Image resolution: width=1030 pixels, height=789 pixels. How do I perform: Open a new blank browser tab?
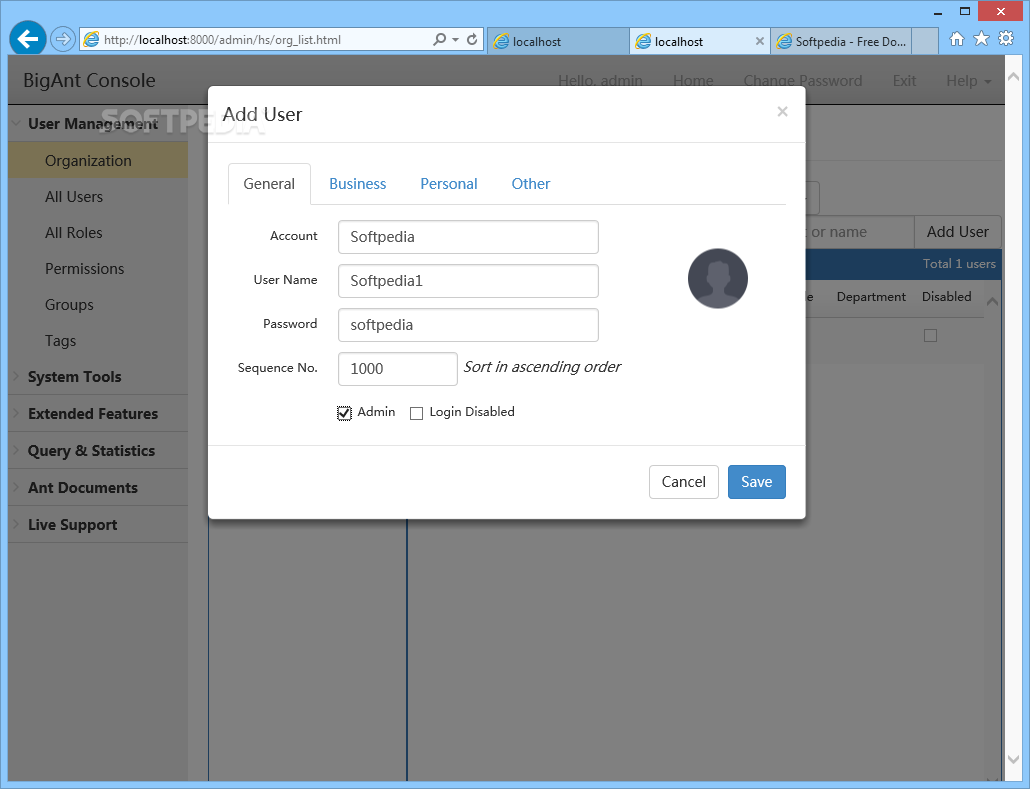point(925,41)
